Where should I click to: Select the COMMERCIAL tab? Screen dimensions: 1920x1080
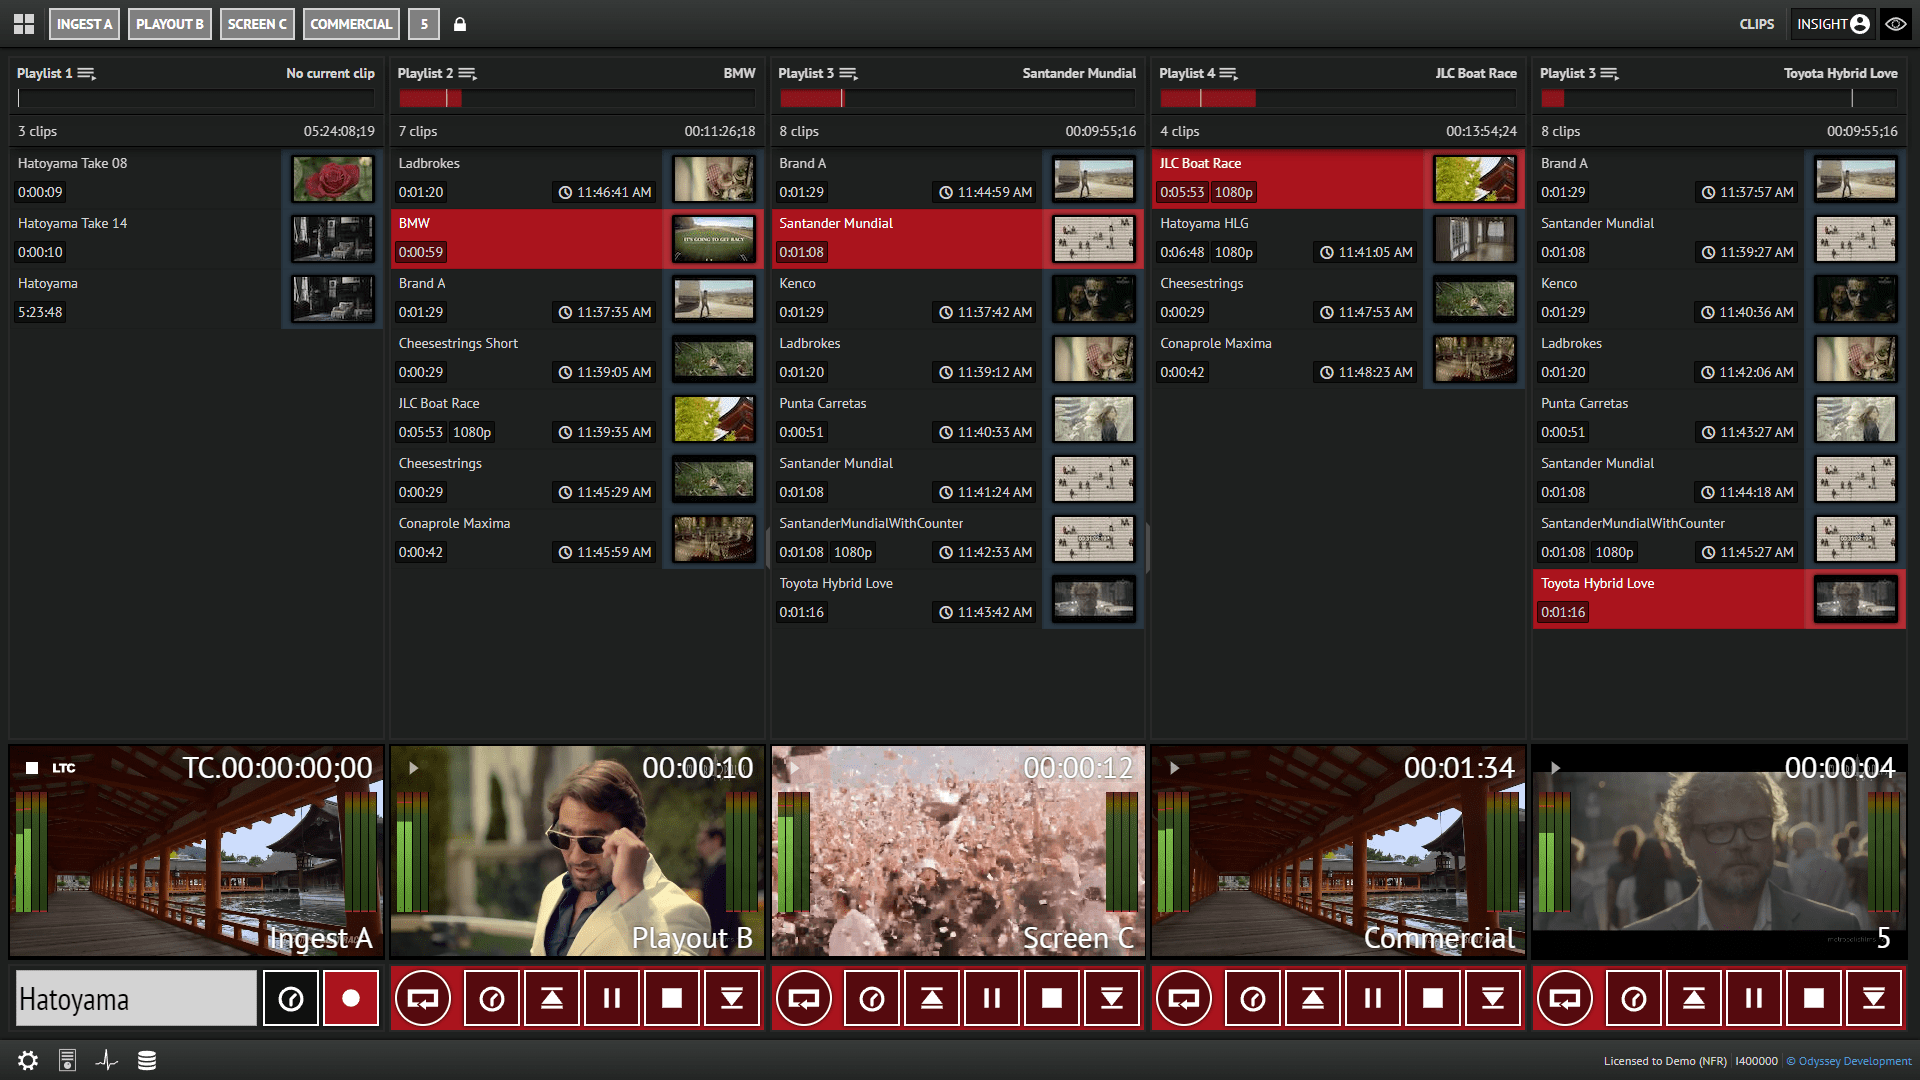349,22
